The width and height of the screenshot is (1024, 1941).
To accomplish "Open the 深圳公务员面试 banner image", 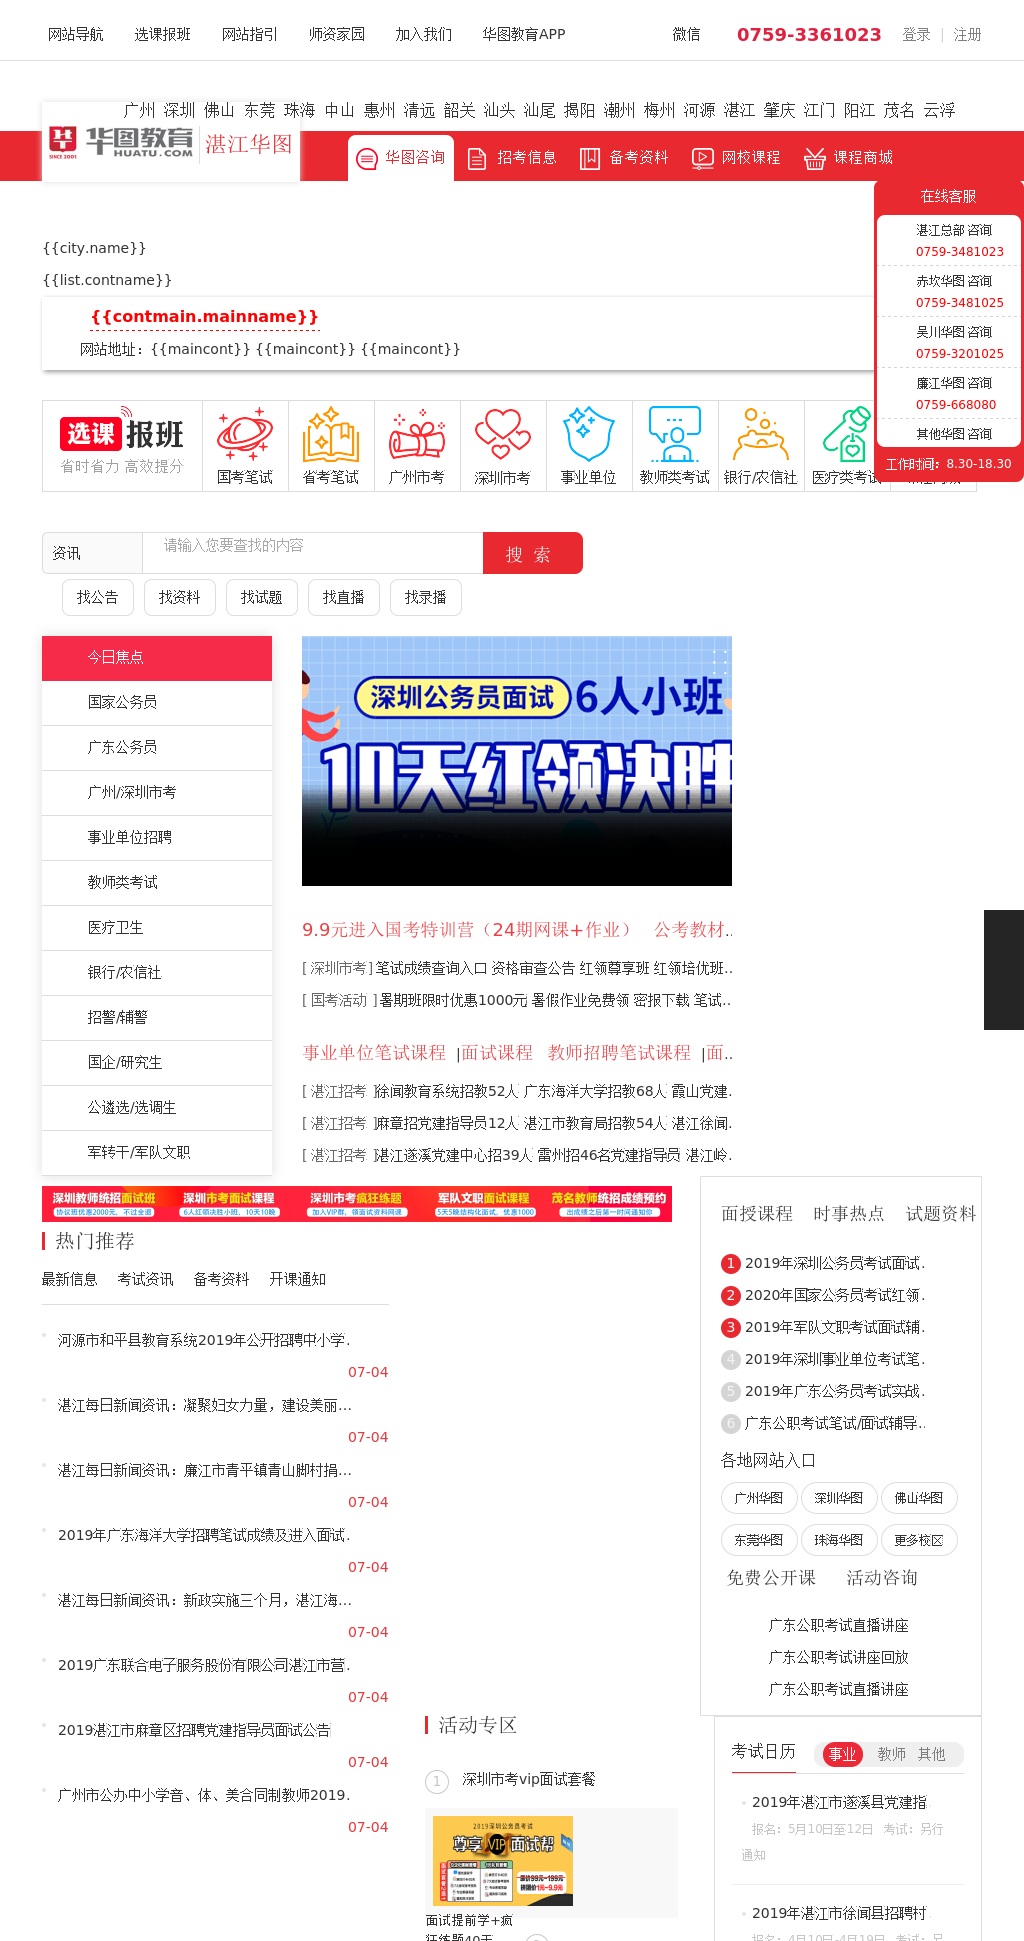I will (x=517, y=761).
